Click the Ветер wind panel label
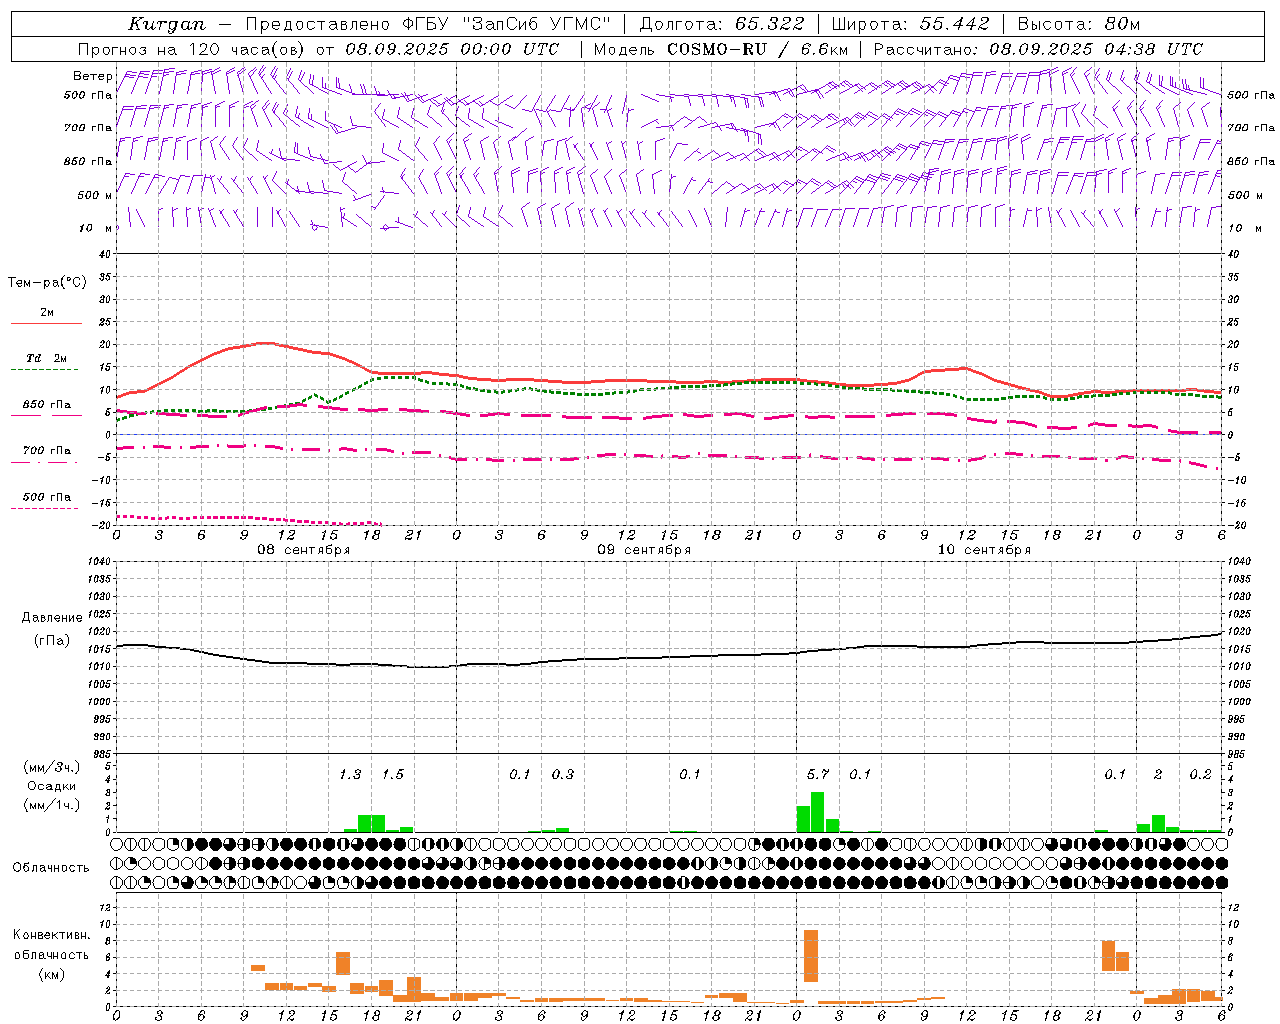Image resolution: width=1280 pixels, height=1024 pixels. click(93, 76)
